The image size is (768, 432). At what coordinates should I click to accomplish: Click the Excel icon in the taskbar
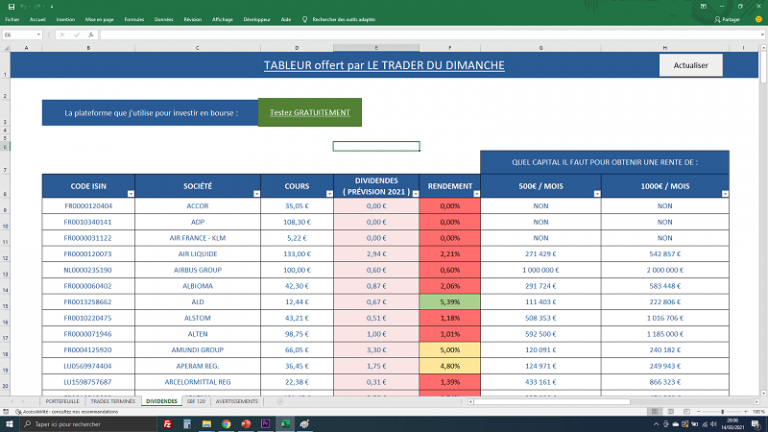285,424
